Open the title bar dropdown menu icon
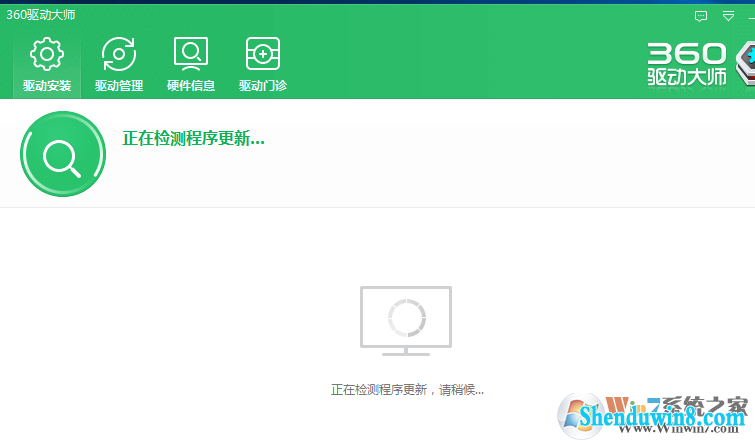 [x=728, y=17]
